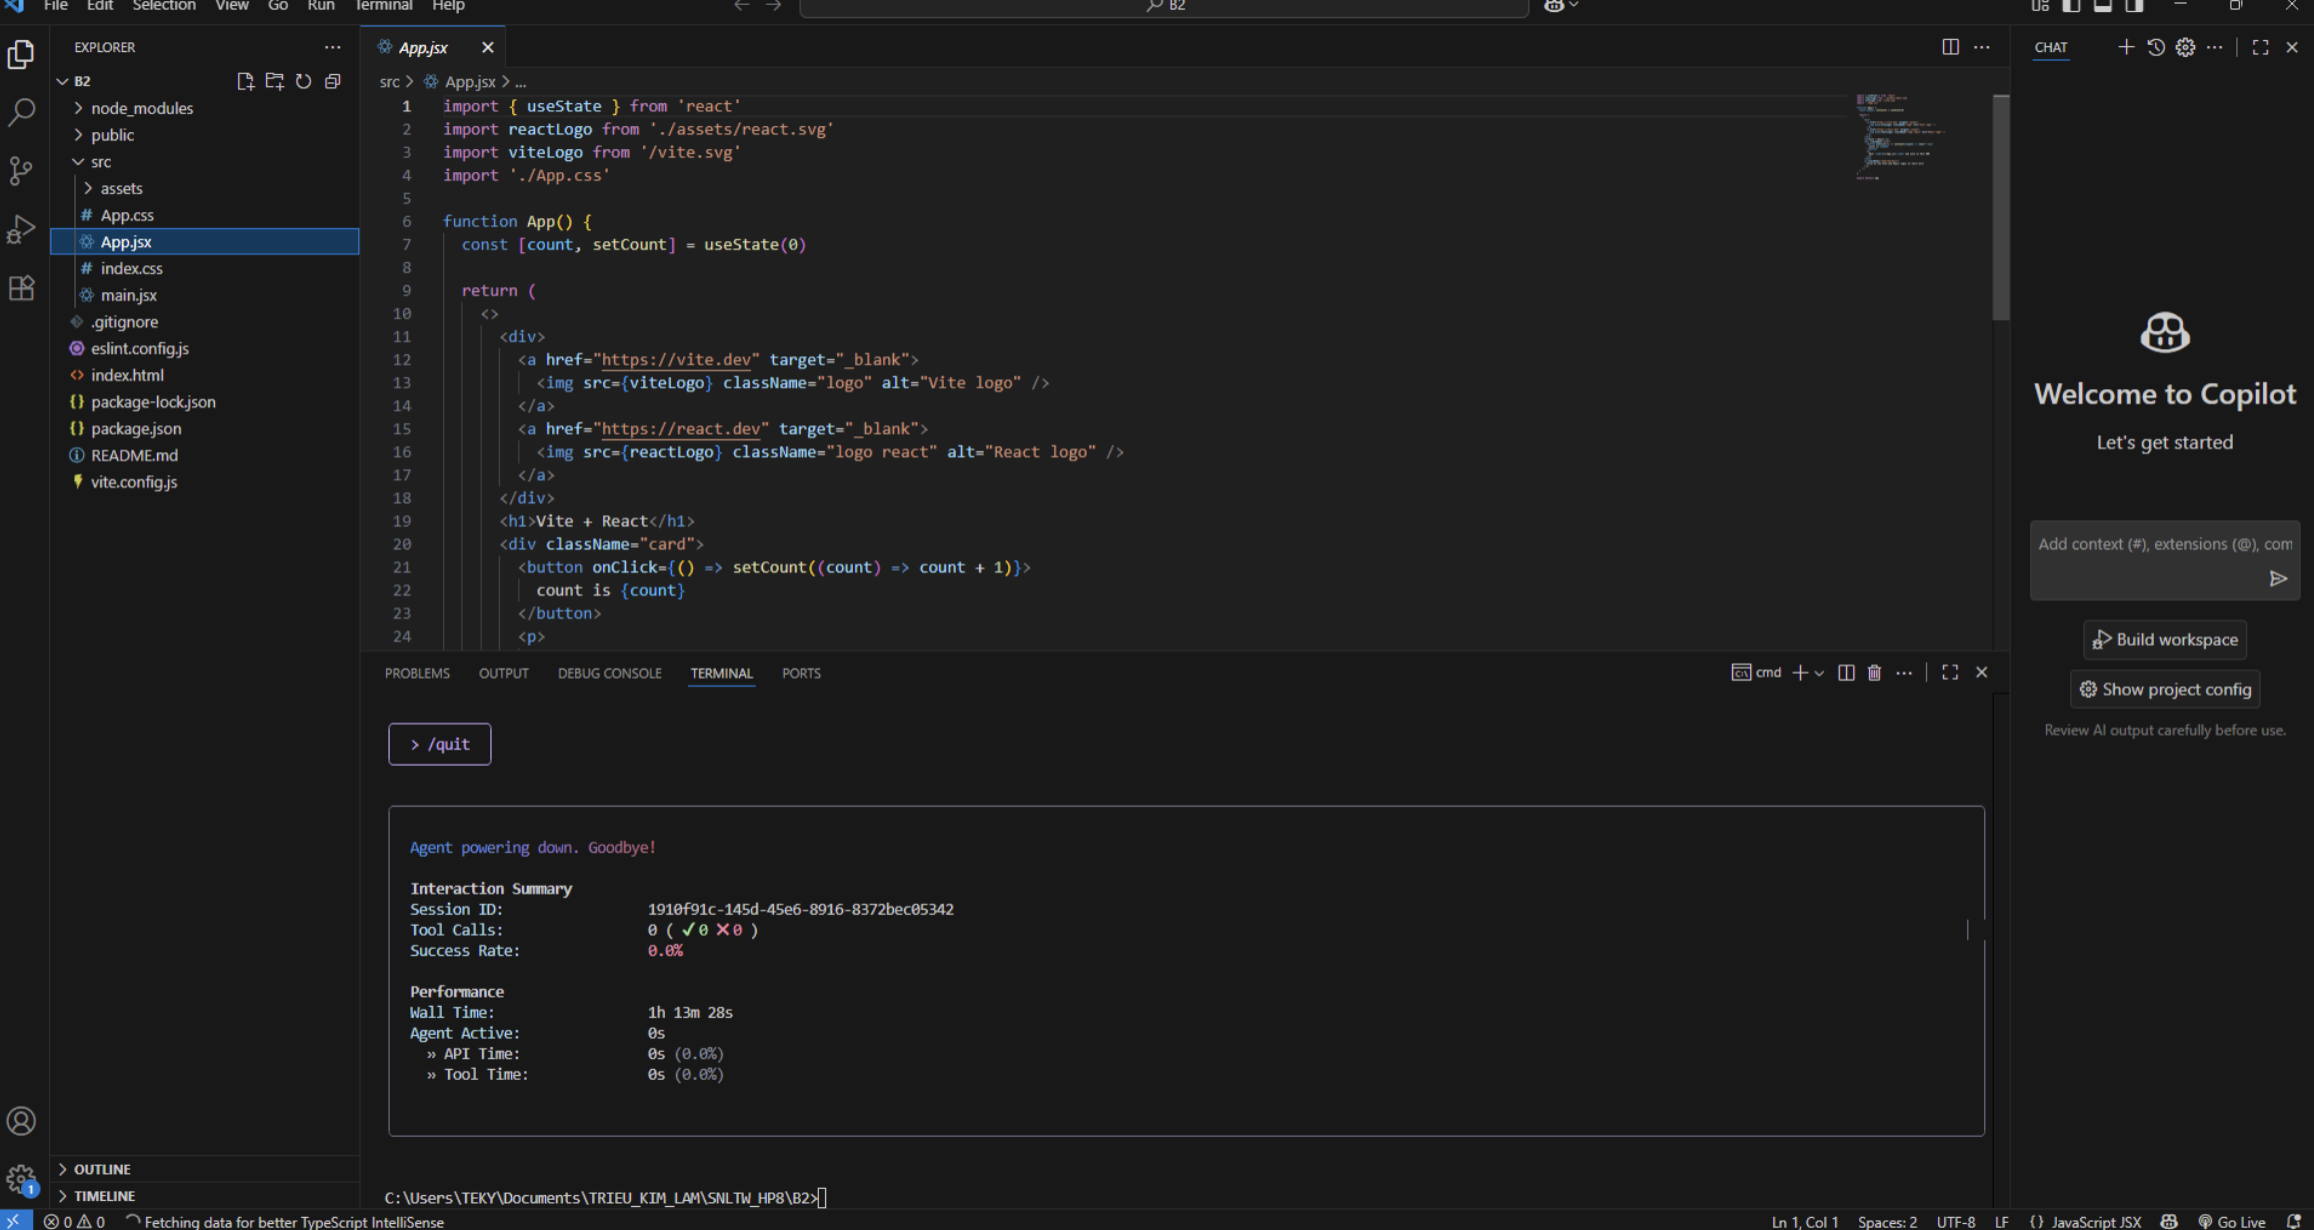Viewport: 2314px width, 1230px height.
Task: Open the new terminal launch profile dropdown
Action: (x=1819, y=673)
